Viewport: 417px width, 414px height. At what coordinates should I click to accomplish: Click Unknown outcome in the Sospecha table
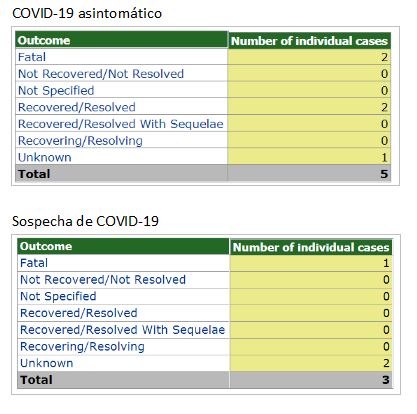(x=47, y=363)
